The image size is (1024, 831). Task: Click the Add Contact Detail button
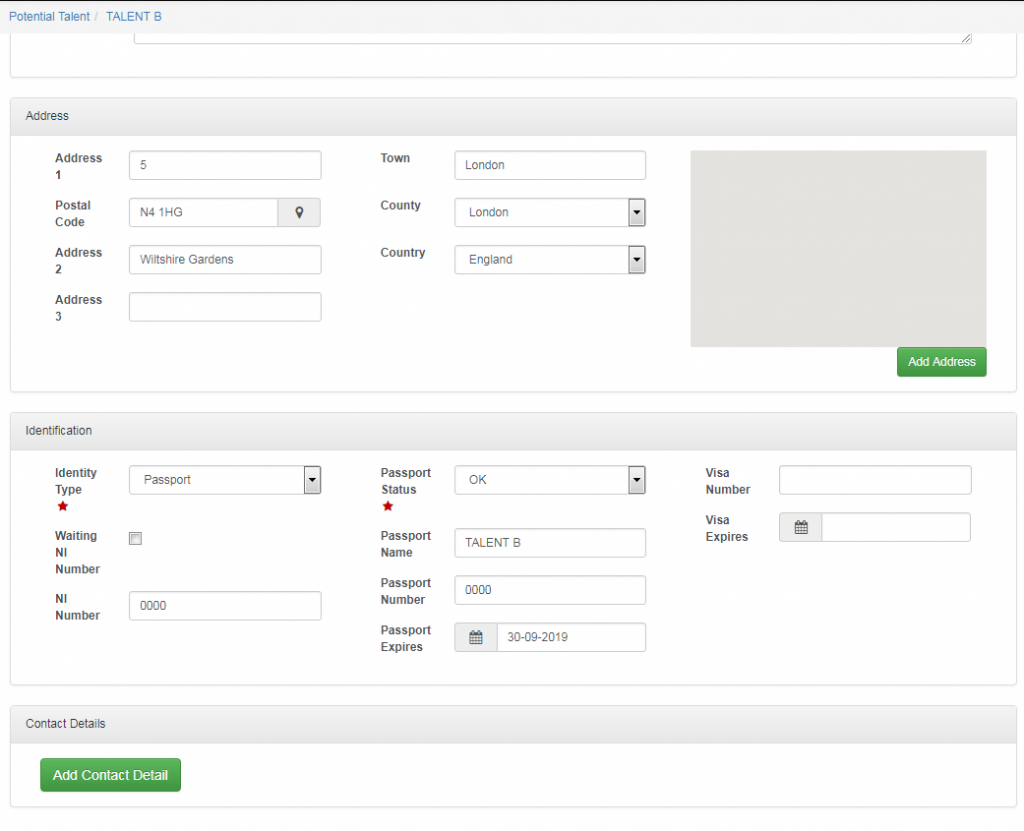(x=110, y=775)
